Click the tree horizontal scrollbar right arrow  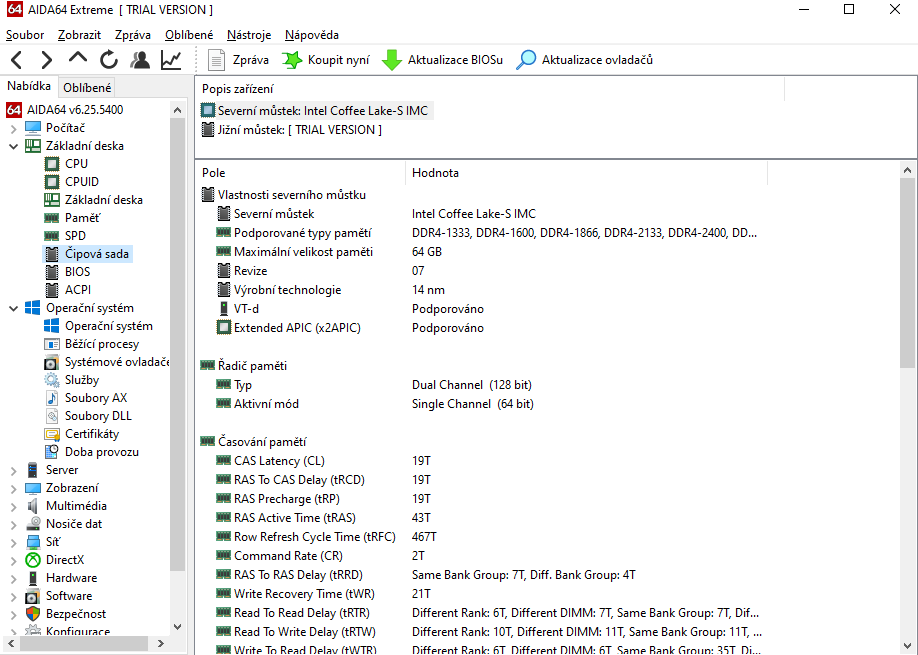pyautogui.click(x=161, y=643)
